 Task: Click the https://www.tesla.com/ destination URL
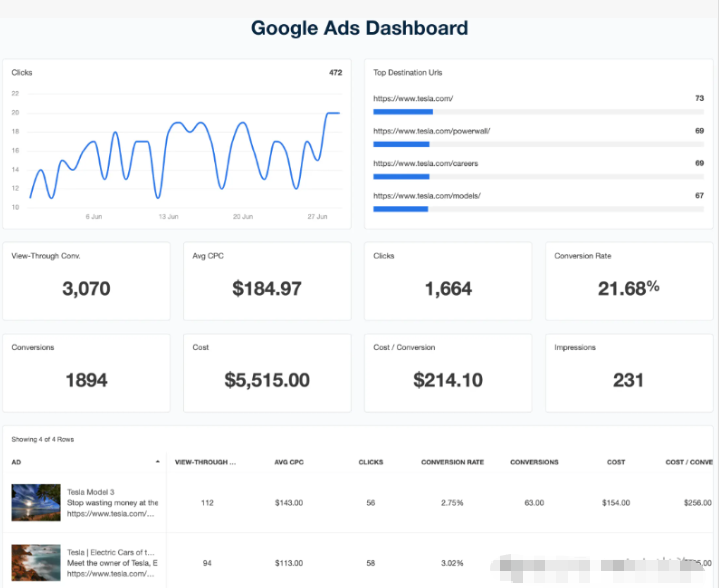tap(413, 98)
